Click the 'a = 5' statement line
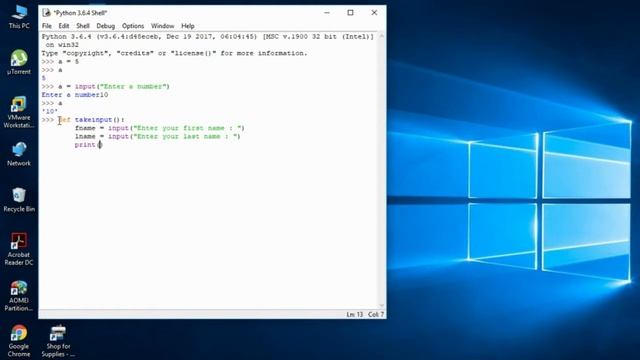This screenshot has width=640, height=360. point(60,62)
